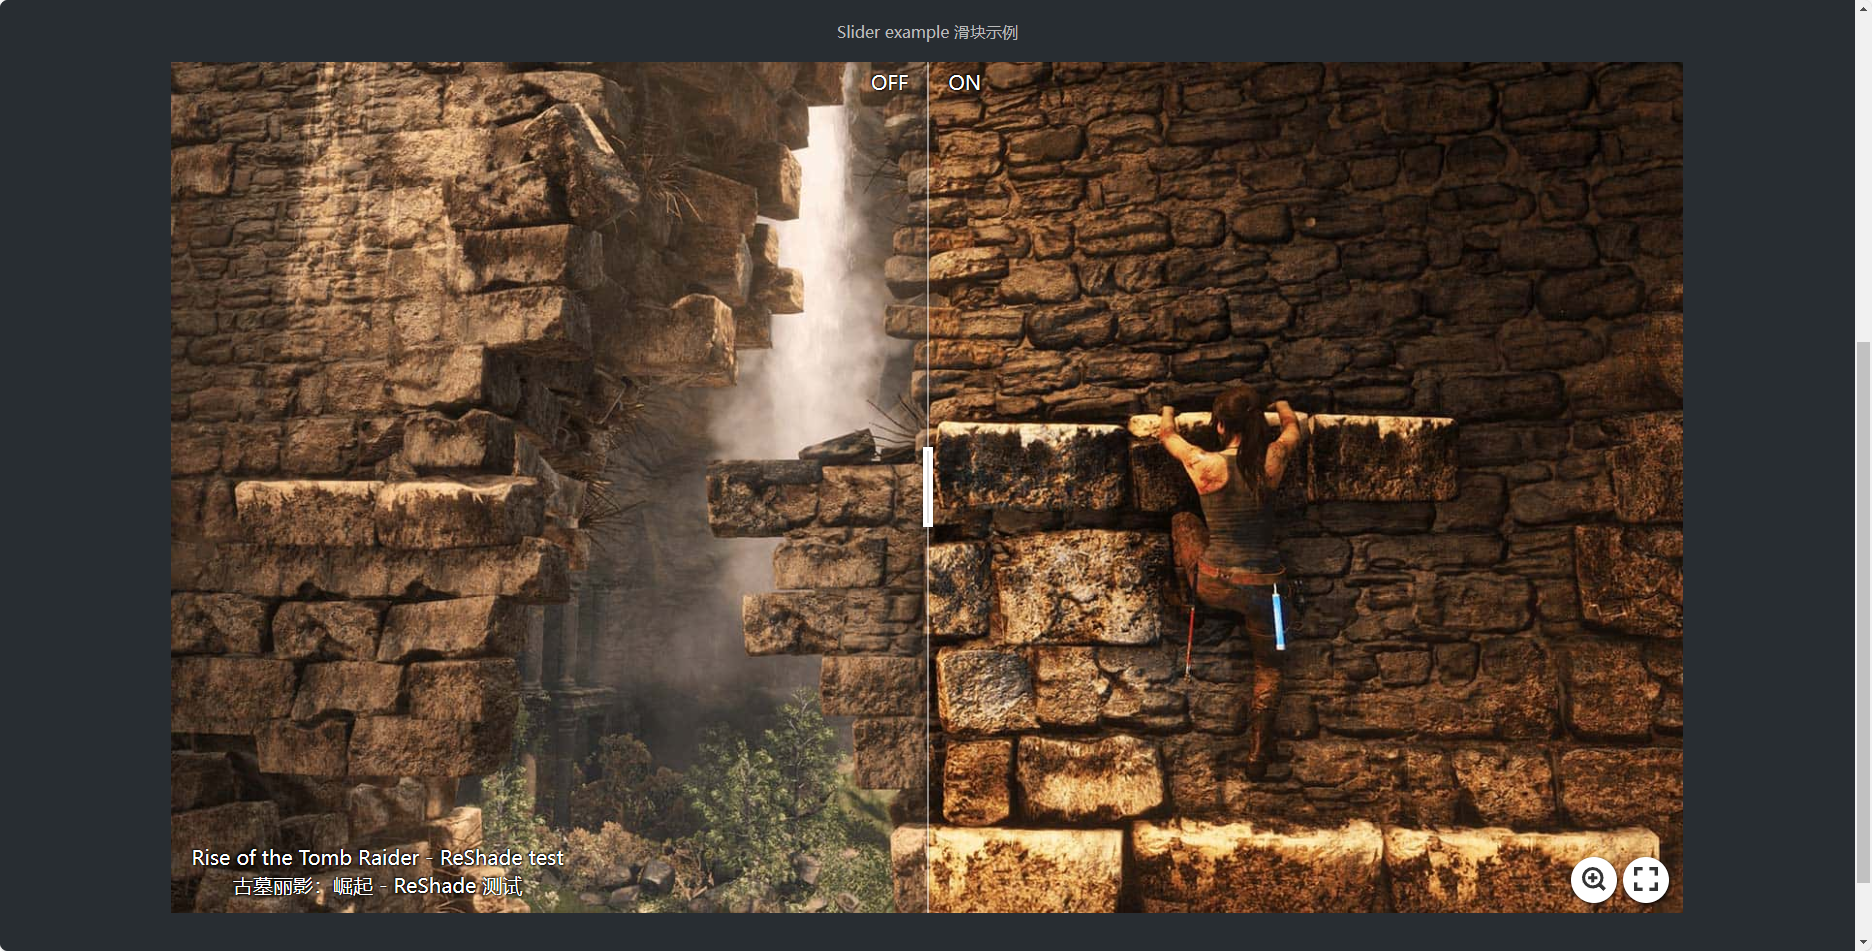Image resolution: width=1872 pixels, height=951 pixels.
Task: Open the image in fullscreen mode
Action: [x=1646, y=880]
